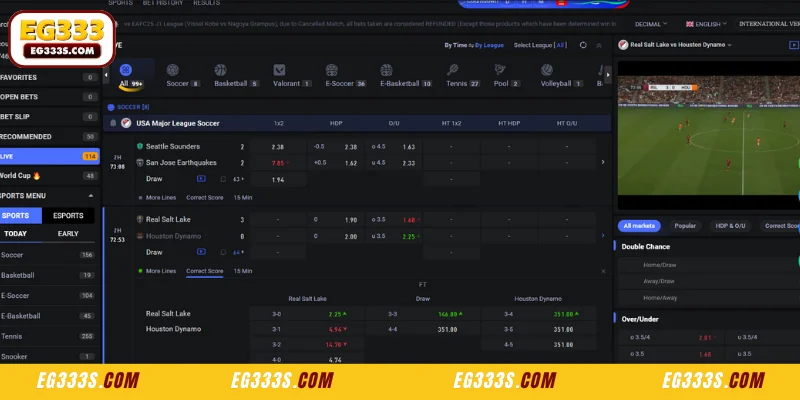Screen dimensions: 800x400
Task: Toggle match alert bell in Real Salt Lake Draw row
Action: [x=223, y=252]
